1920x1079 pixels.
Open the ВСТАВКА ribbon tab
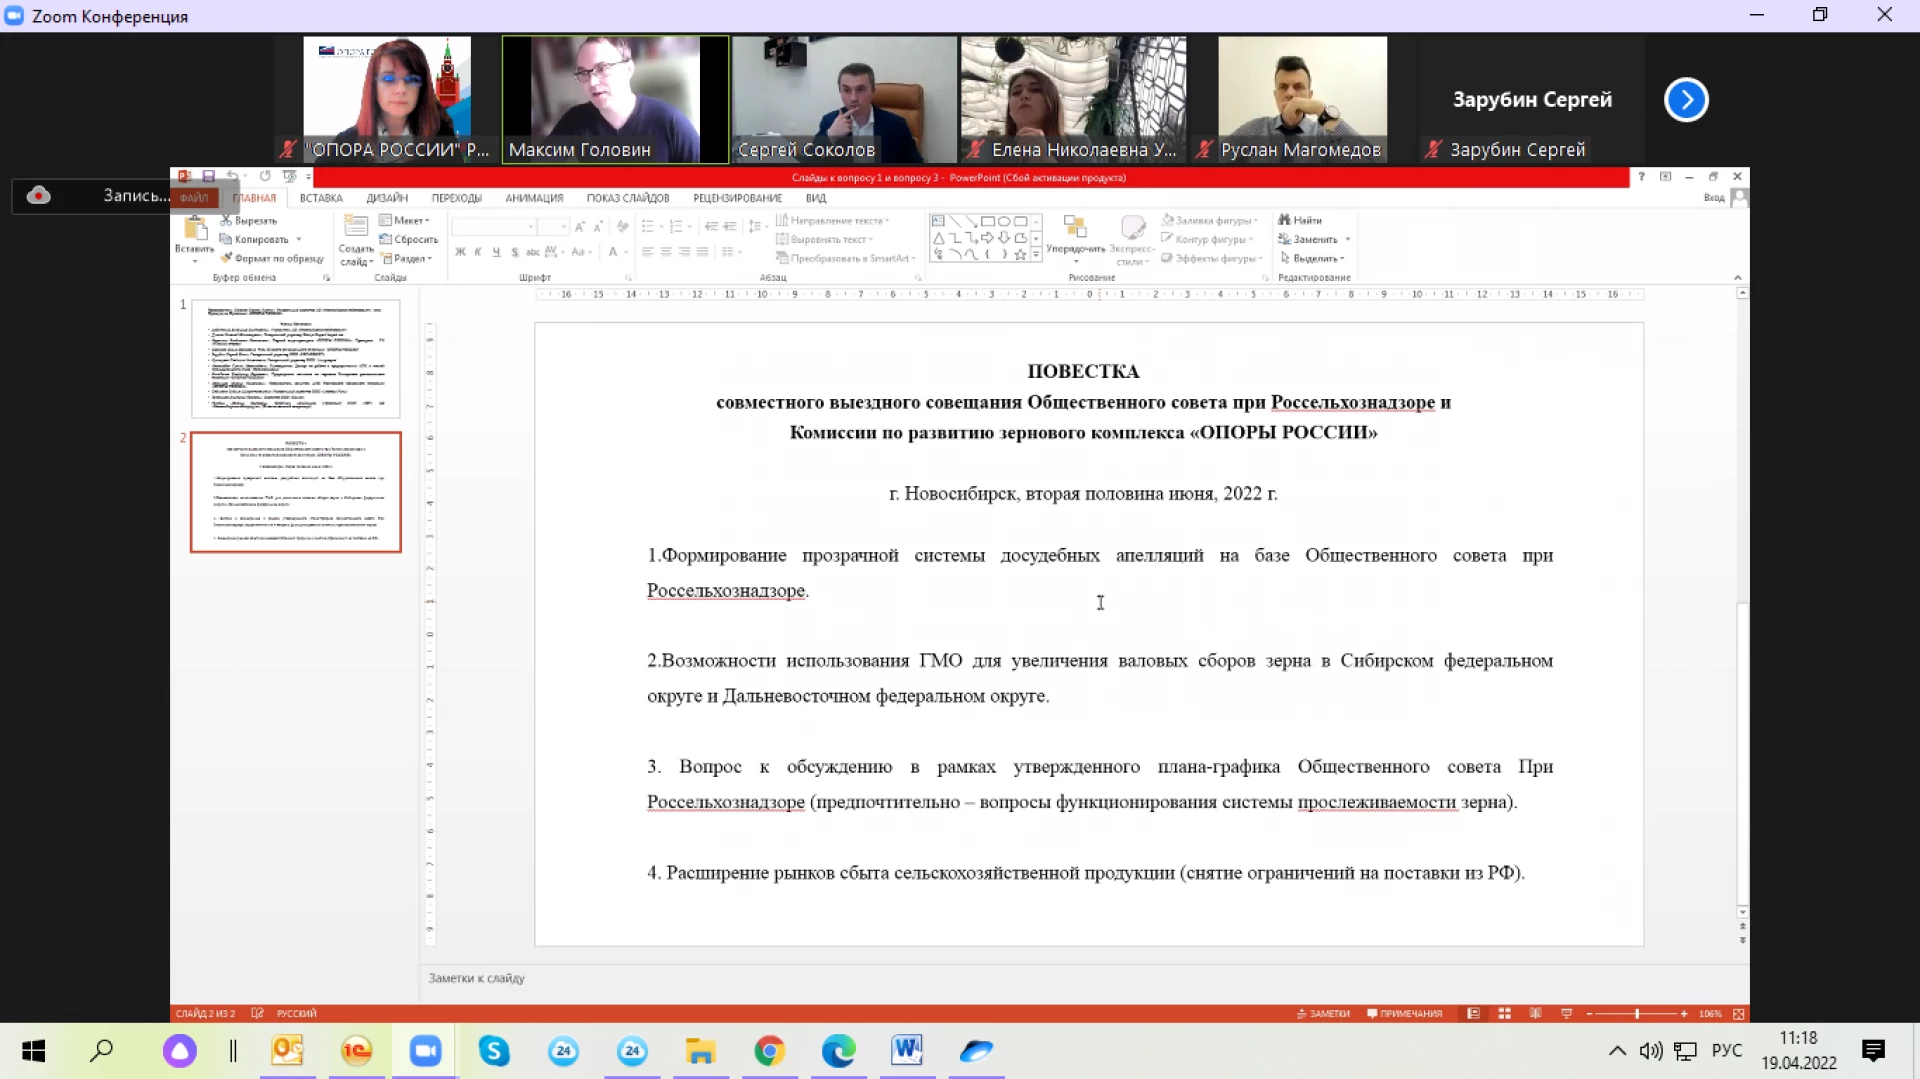click(x=321, y=198)
